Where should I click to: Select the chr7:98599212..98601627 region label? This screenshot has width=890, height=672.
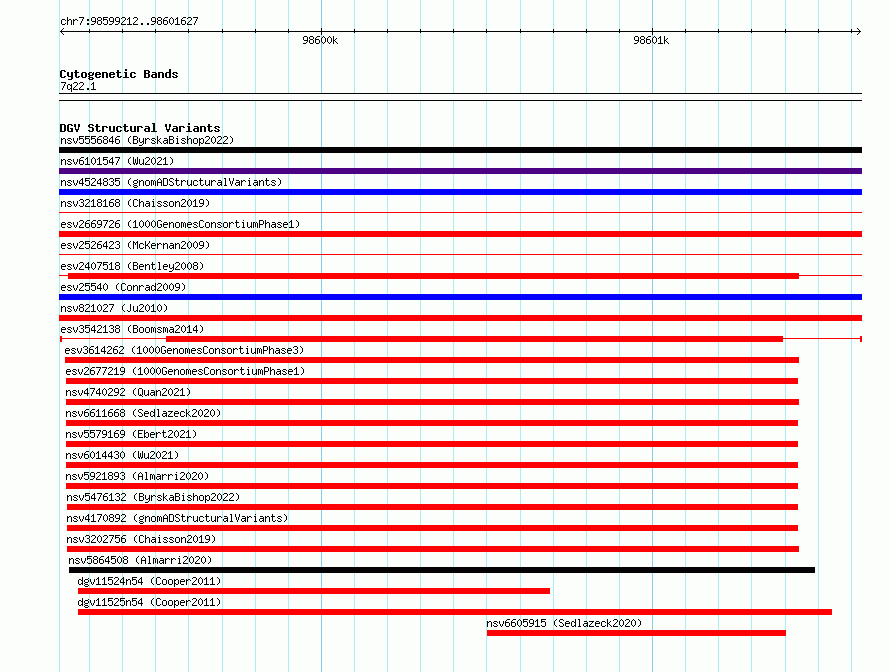[129, 21]
